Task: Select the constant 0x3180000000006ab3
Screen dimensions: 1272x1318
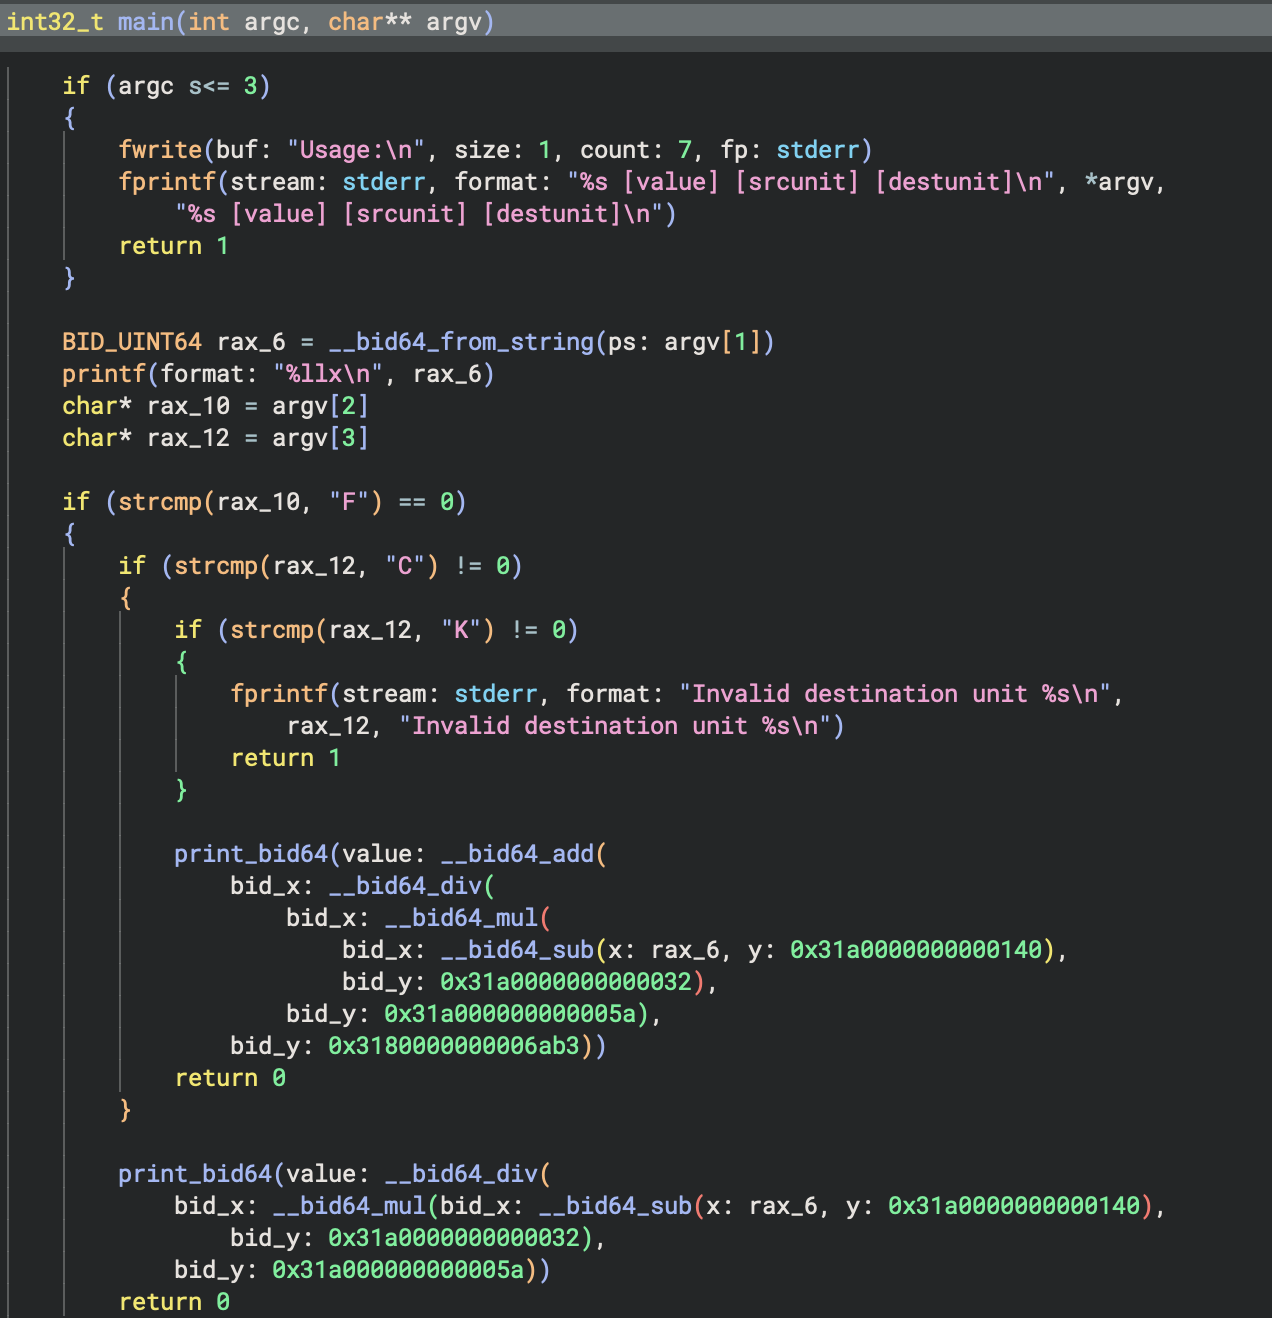Action: tap(454, 1046)
